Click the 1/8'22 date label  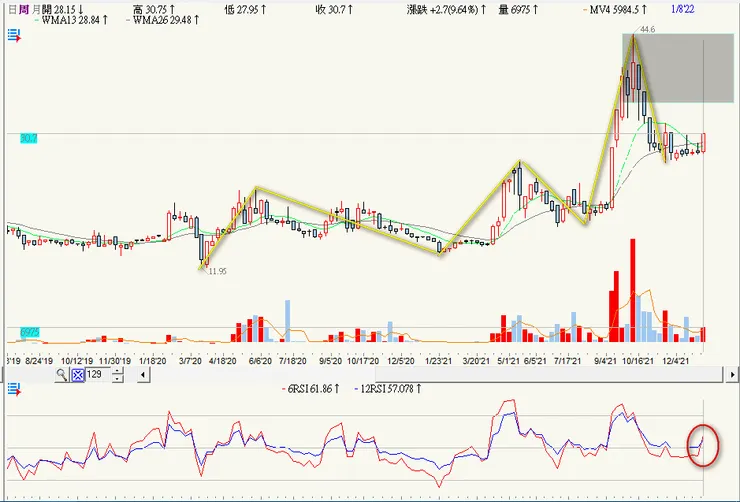click(x=683, y=9)
